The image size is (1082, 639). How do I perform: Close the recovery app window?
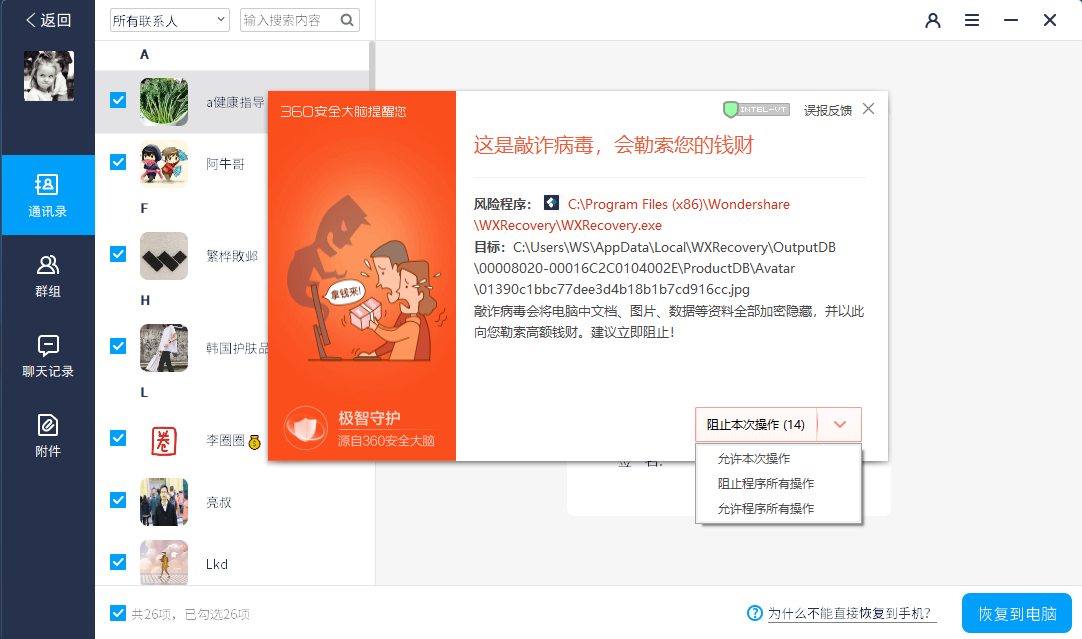tap(1050, 20)
